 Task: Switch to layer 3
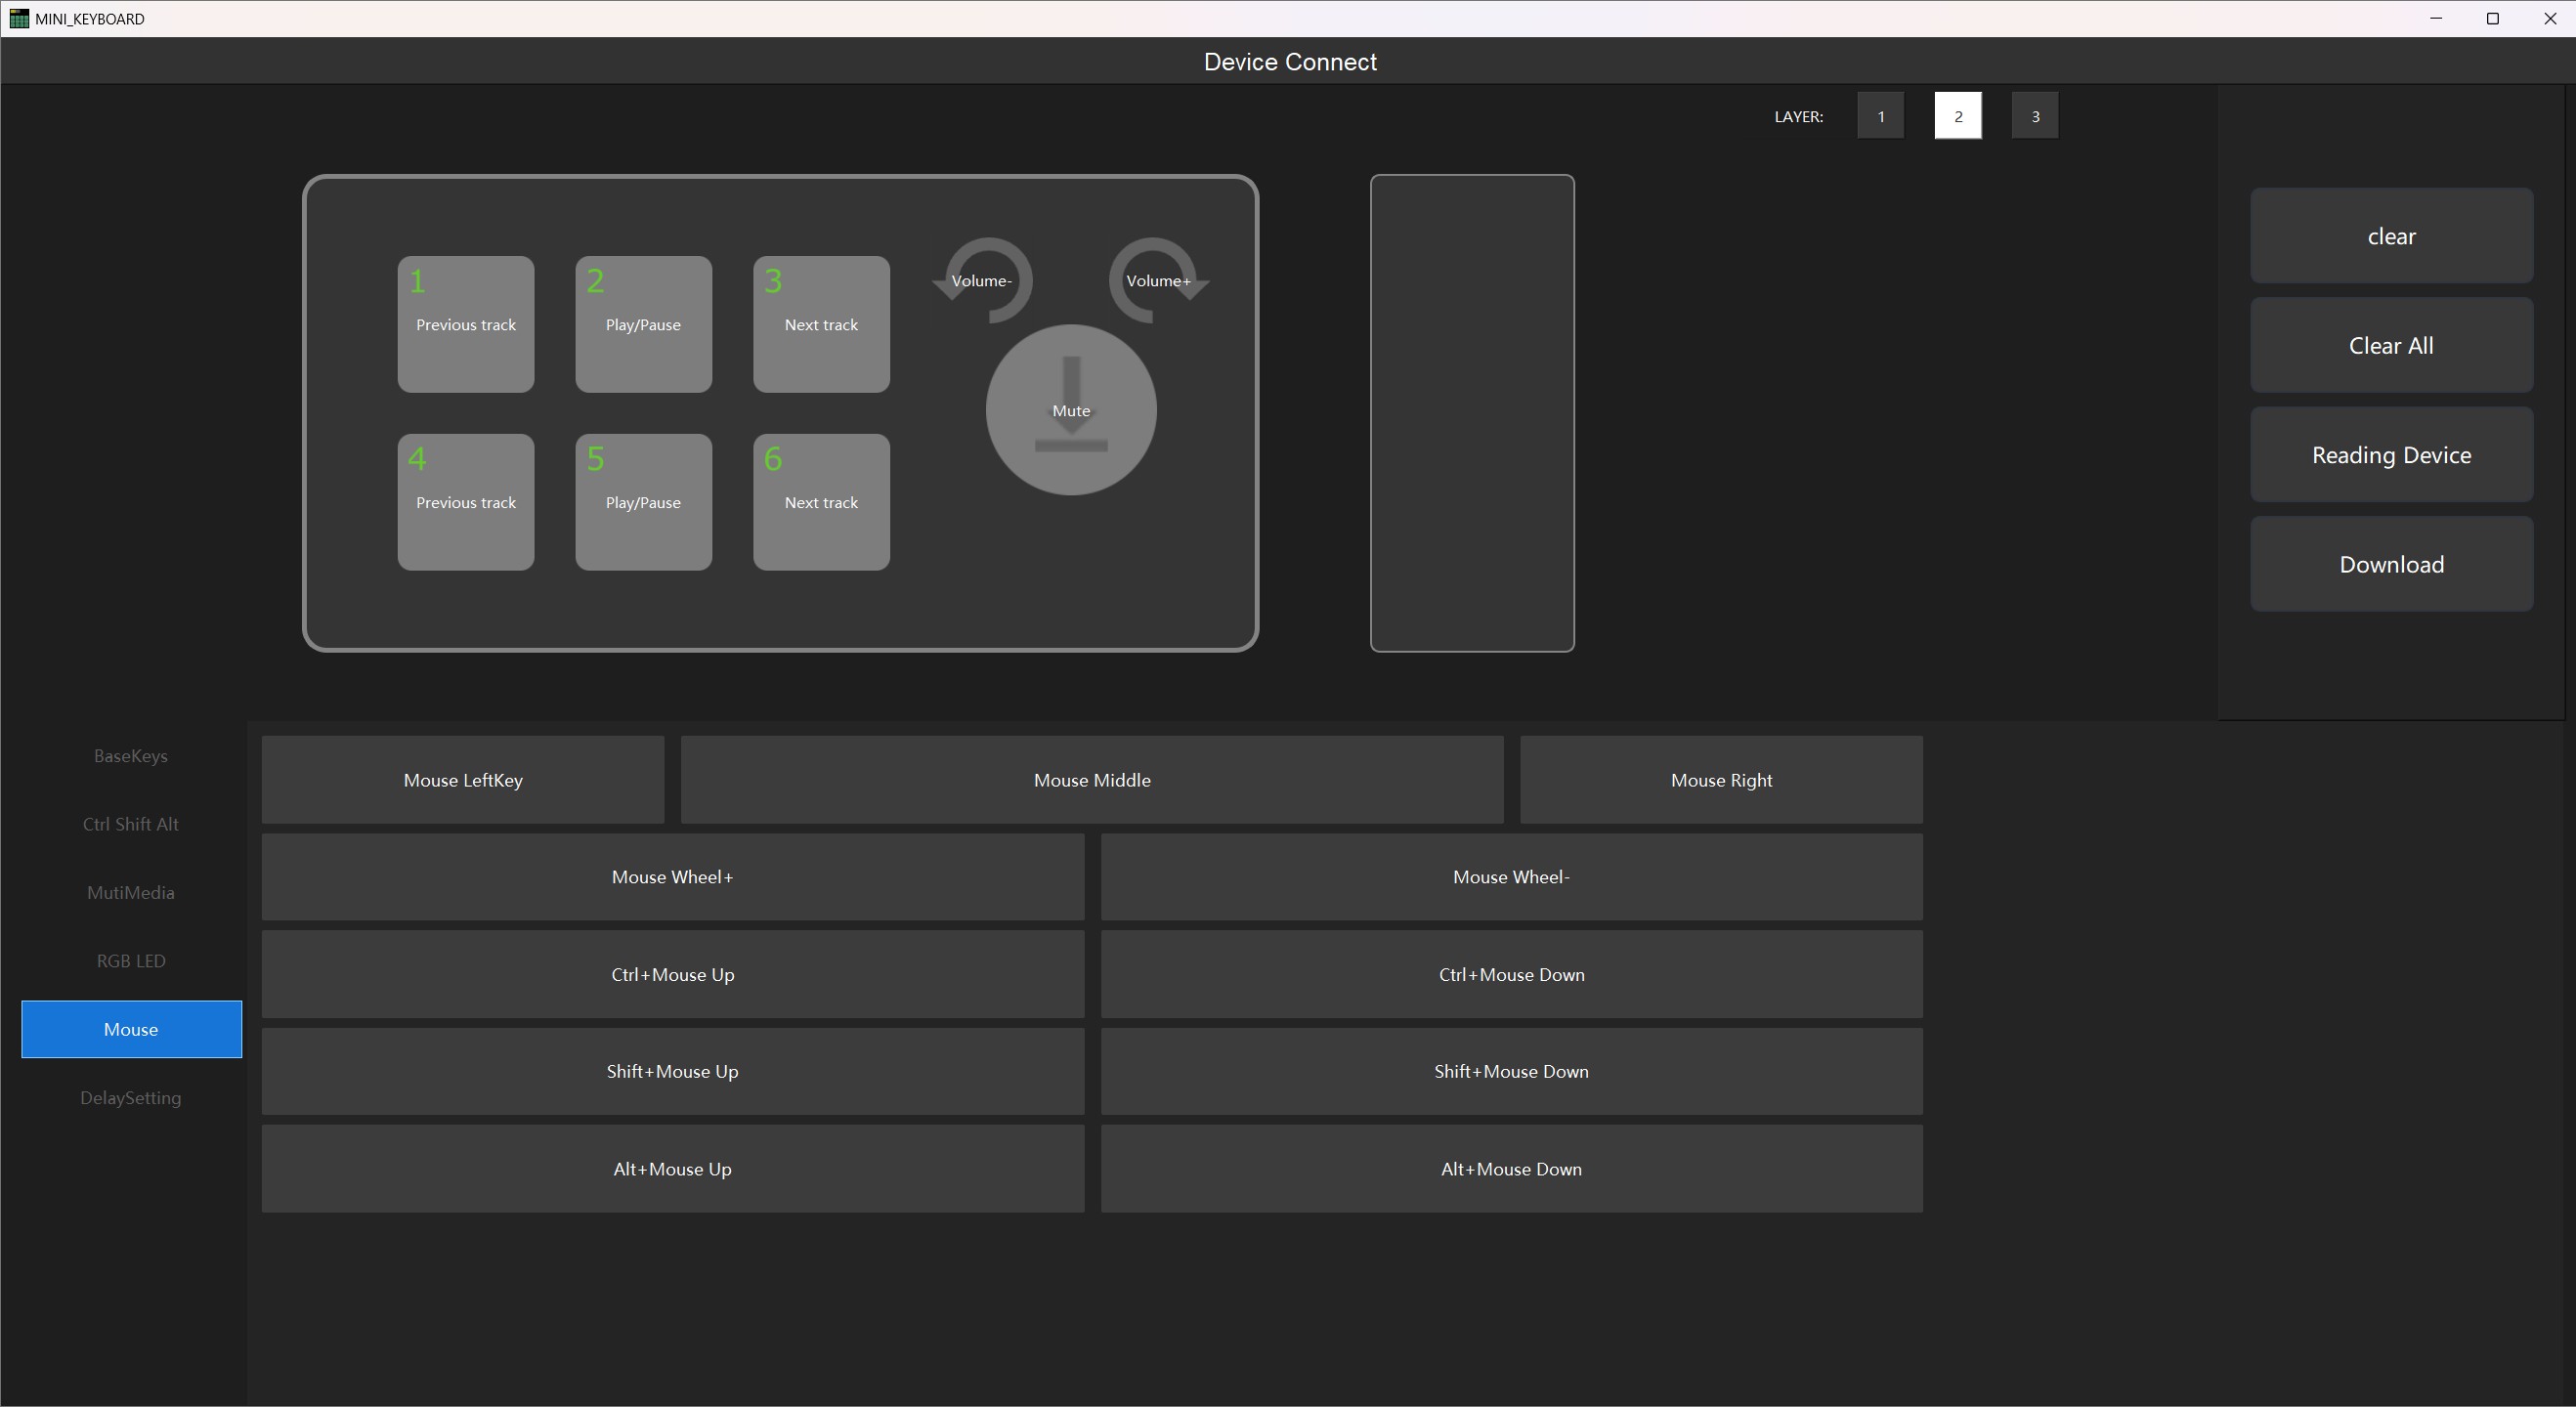coord(2034,116)
